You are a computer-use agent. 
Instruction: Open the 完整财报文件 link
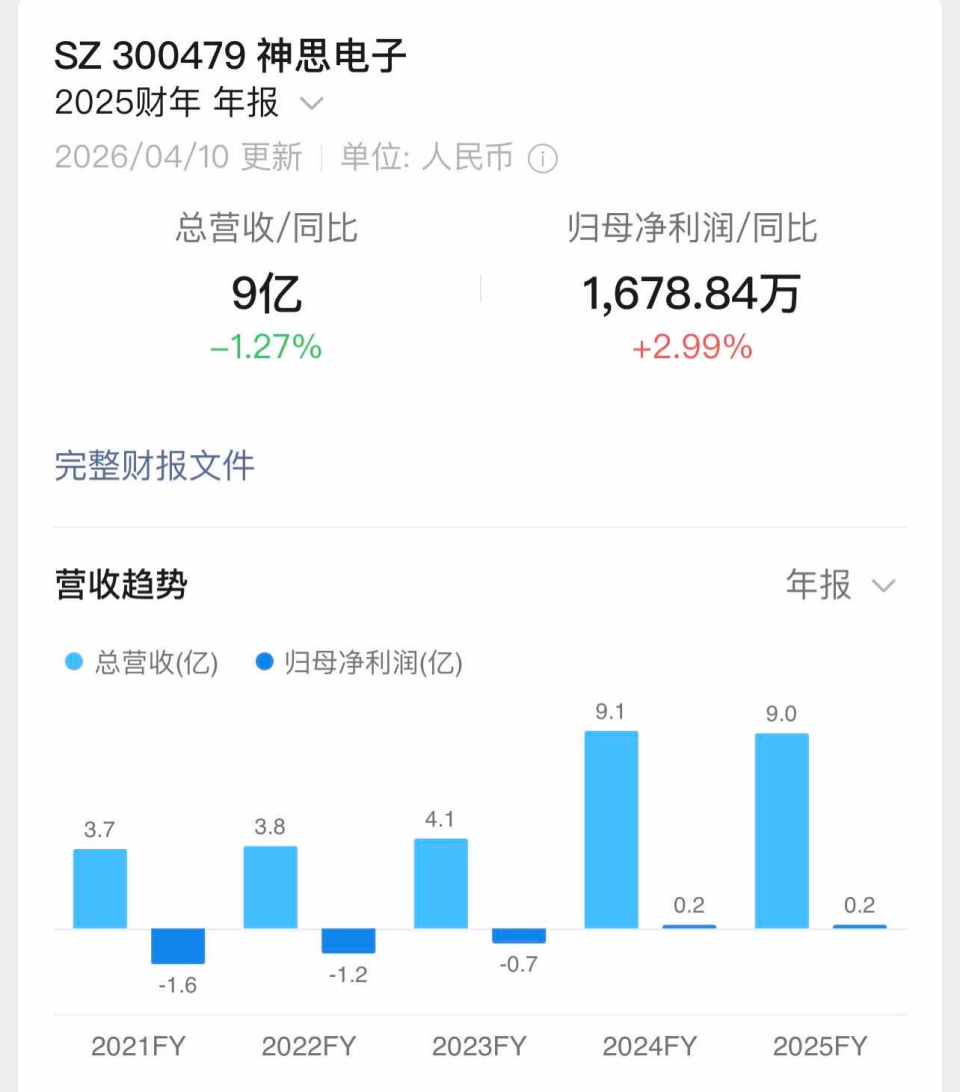(155, 466)
